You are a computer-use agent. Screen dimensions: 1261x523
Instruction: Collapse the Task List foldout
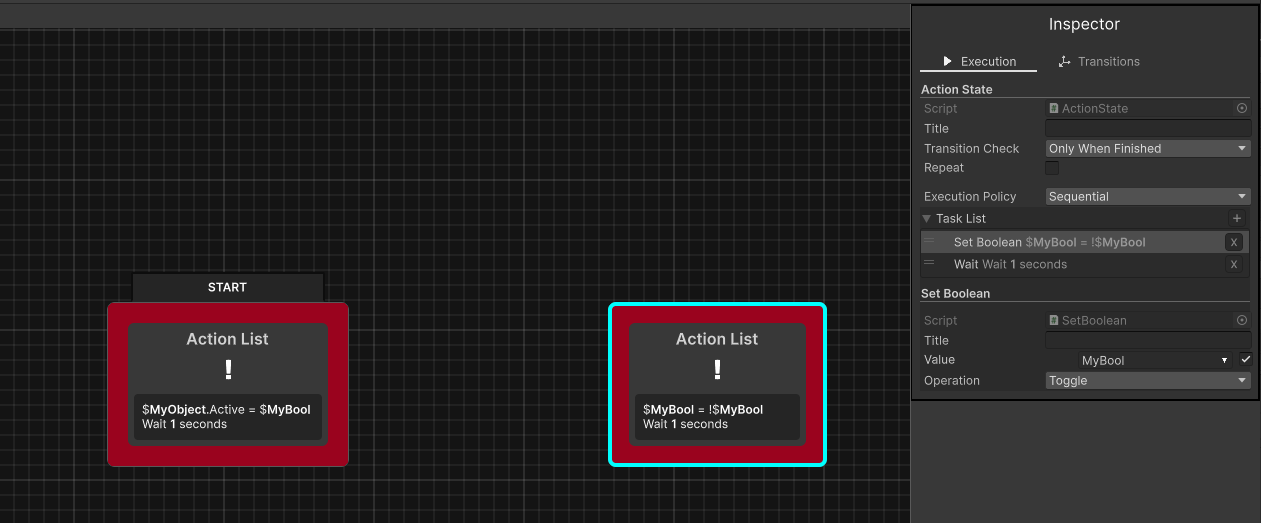tap(927, 219)
